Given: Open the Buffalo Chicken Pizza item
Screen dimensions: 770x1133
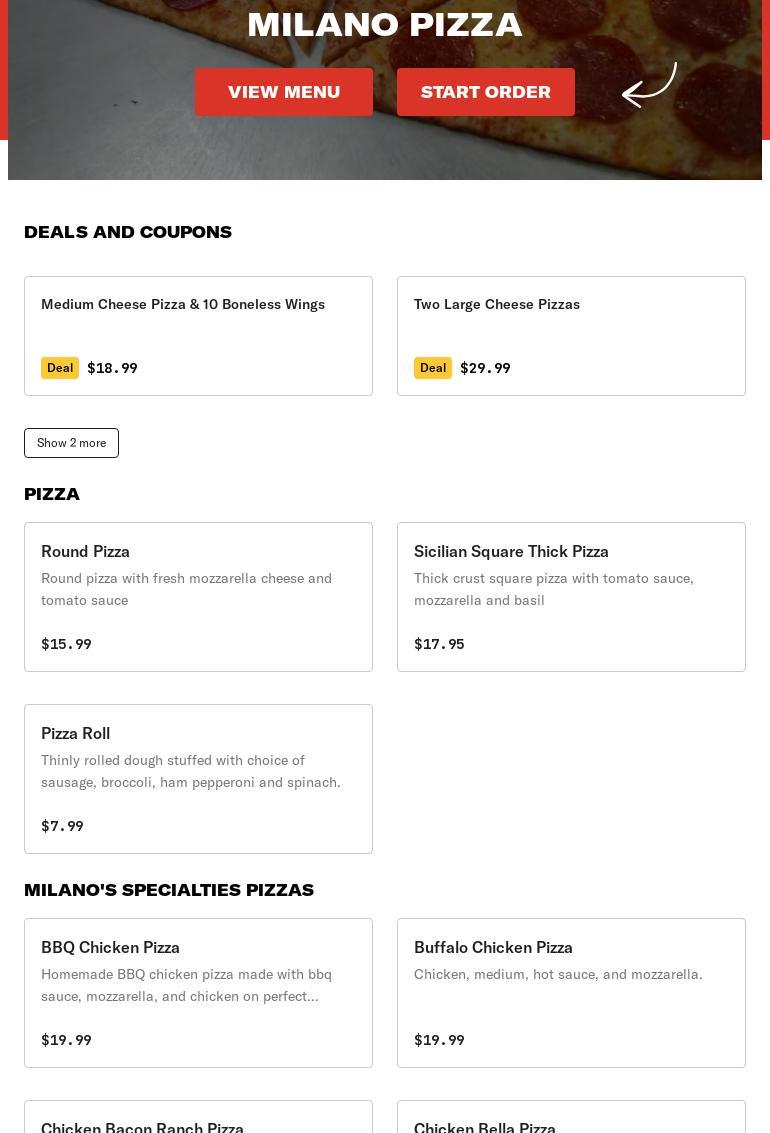Looking at the screenshot, I should (x=571, y=992).
